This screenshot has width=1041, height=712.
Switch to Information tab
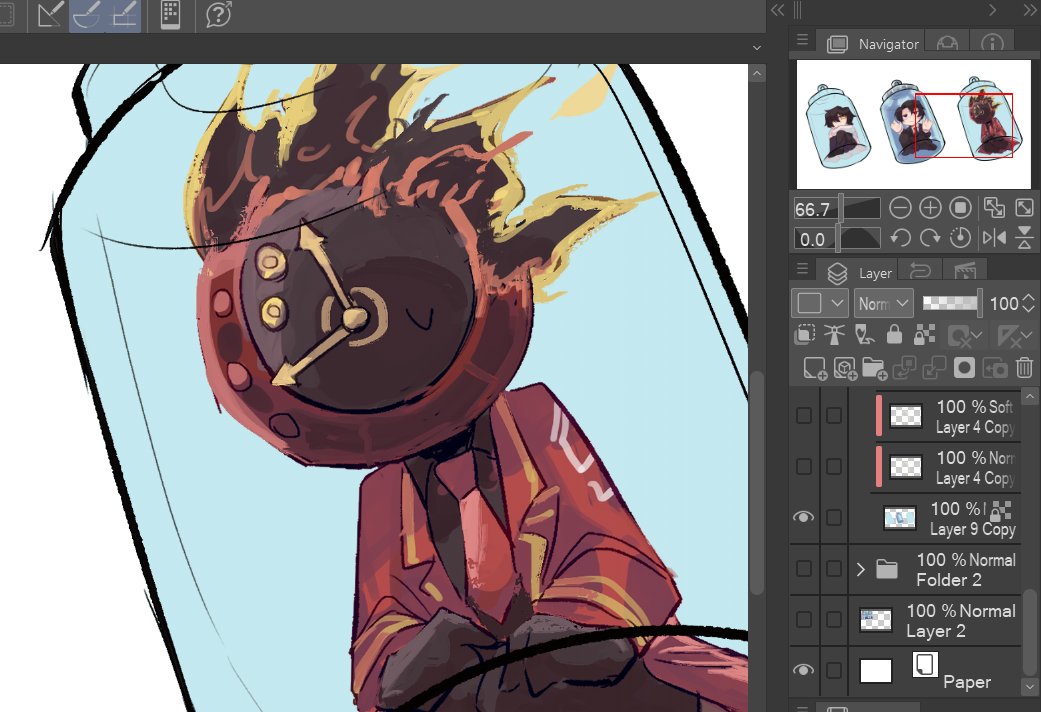click(992, 44)
